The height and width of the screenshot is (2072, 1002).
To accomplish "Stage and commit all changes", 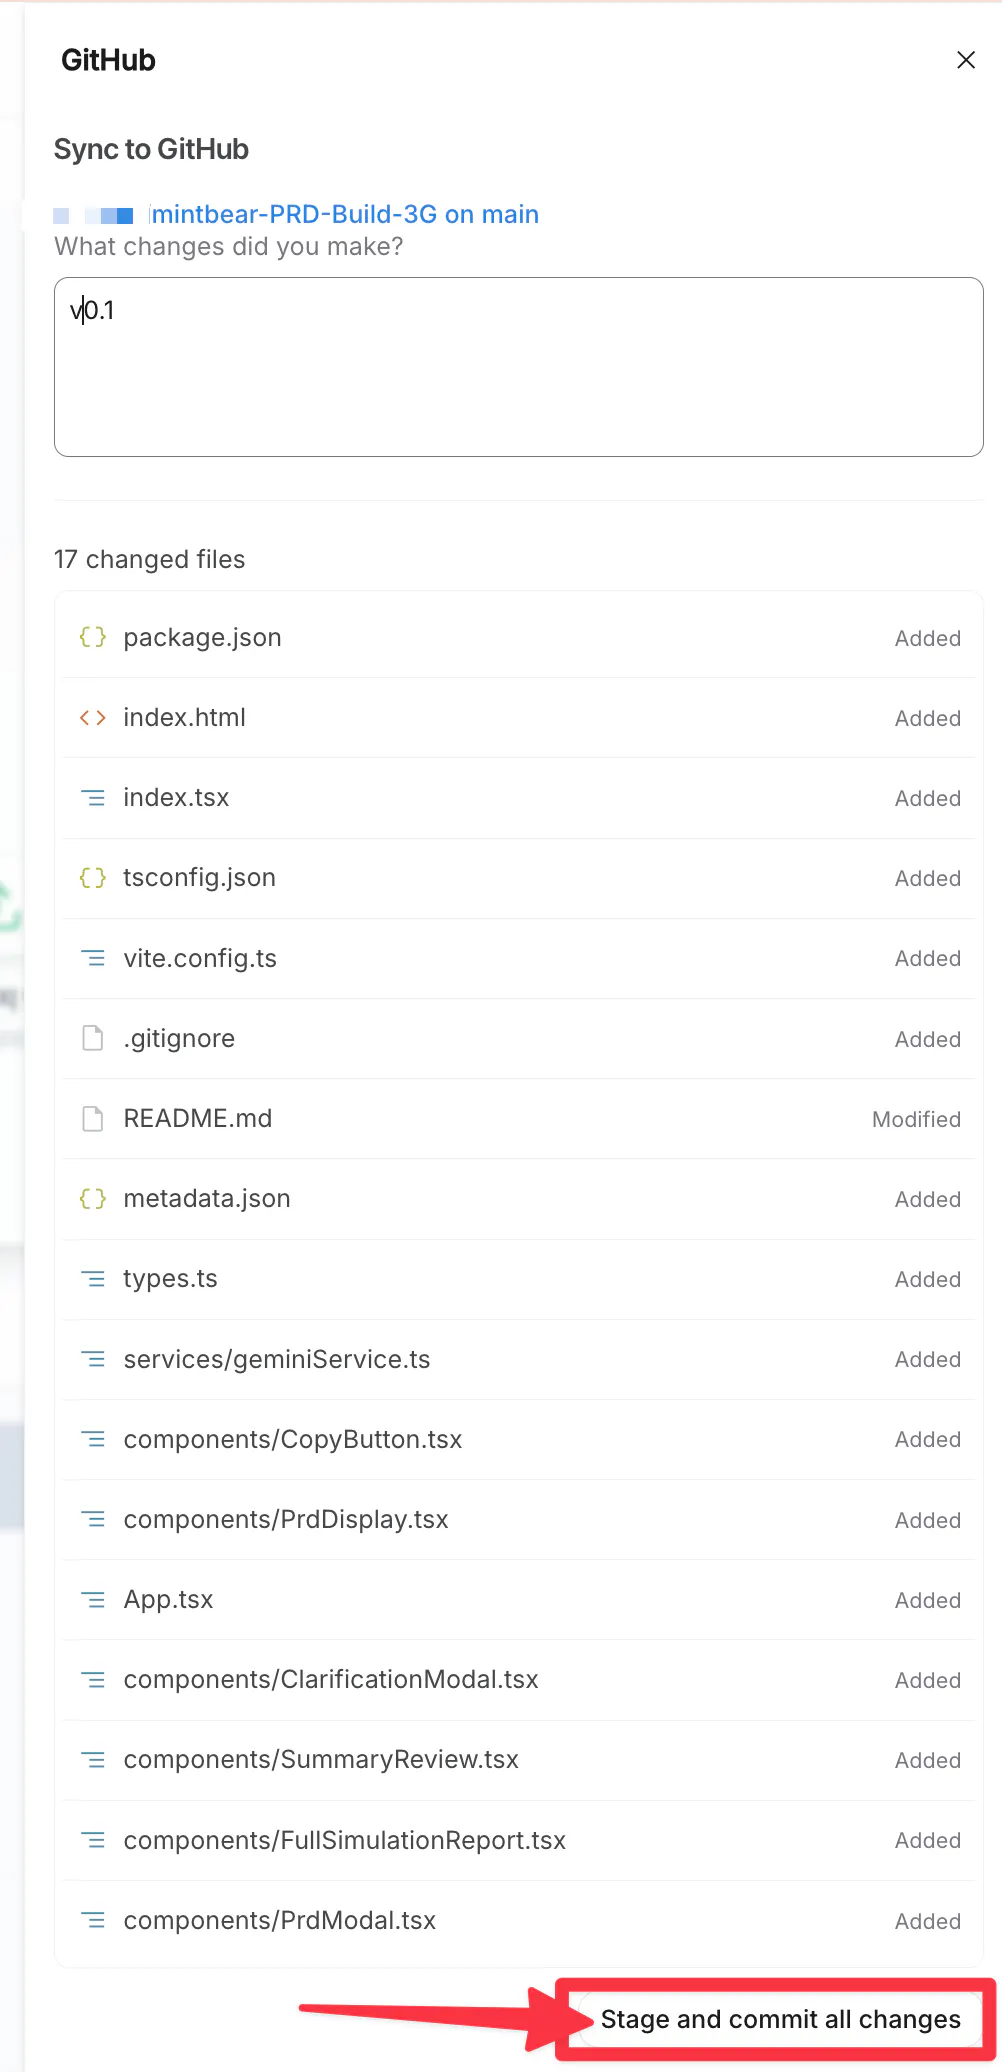I will coord(780,2019).
